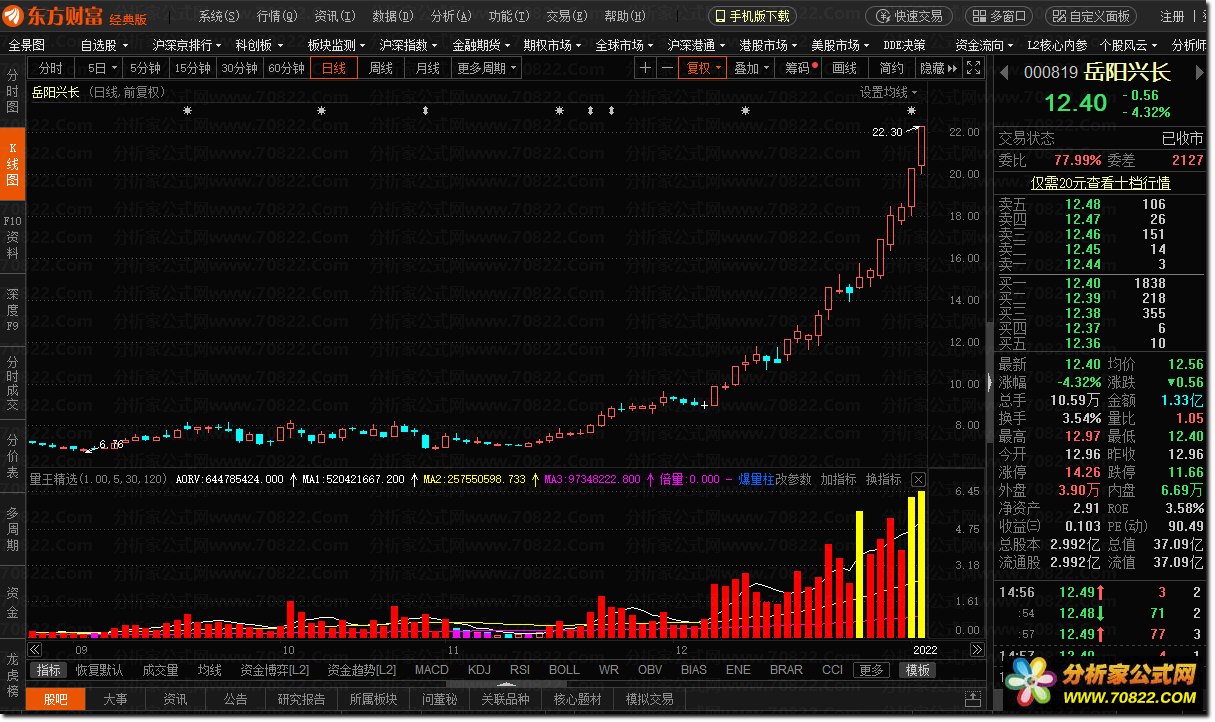Open the 自定义面板 custom panel
Viewport: 1215px width, 722px height.
tap(1091, 16)
